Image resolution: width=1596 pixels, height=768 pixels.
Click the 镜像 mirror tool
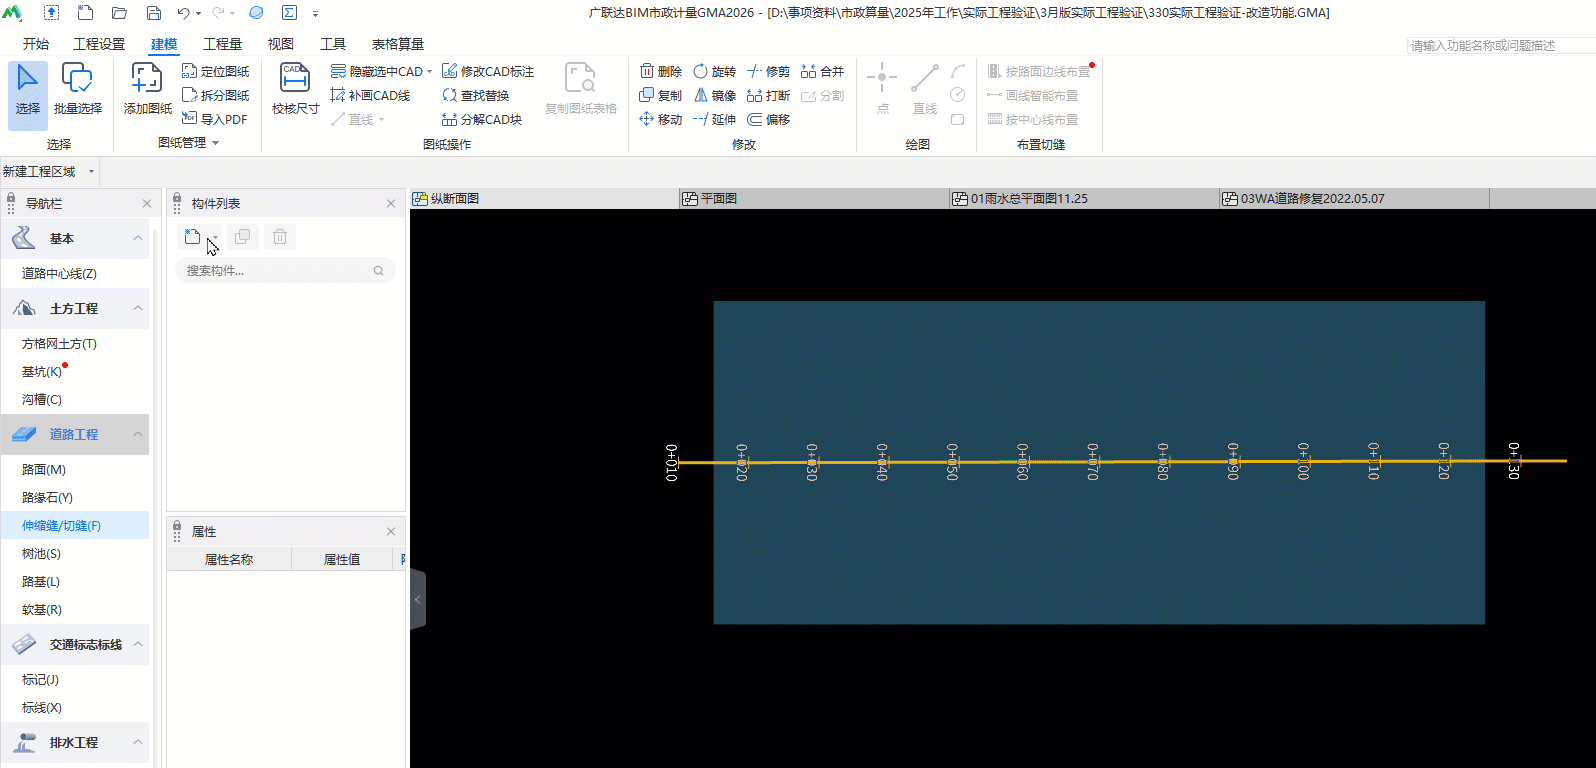click(x=714, y=95)
